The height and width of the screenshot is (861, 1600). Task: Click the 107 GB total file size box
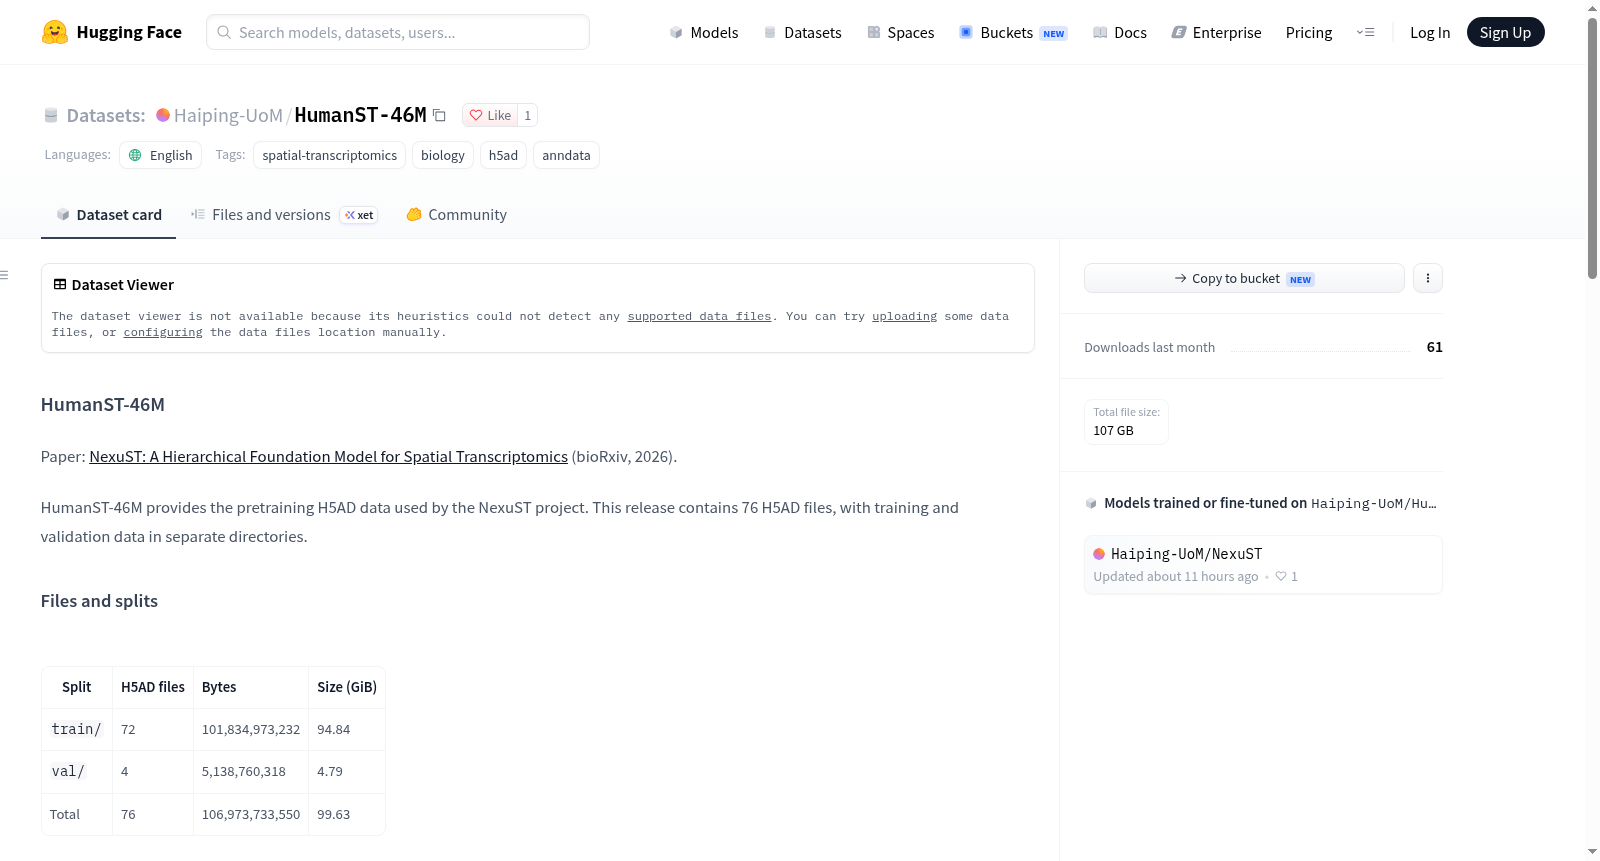tap(1126, 422)
